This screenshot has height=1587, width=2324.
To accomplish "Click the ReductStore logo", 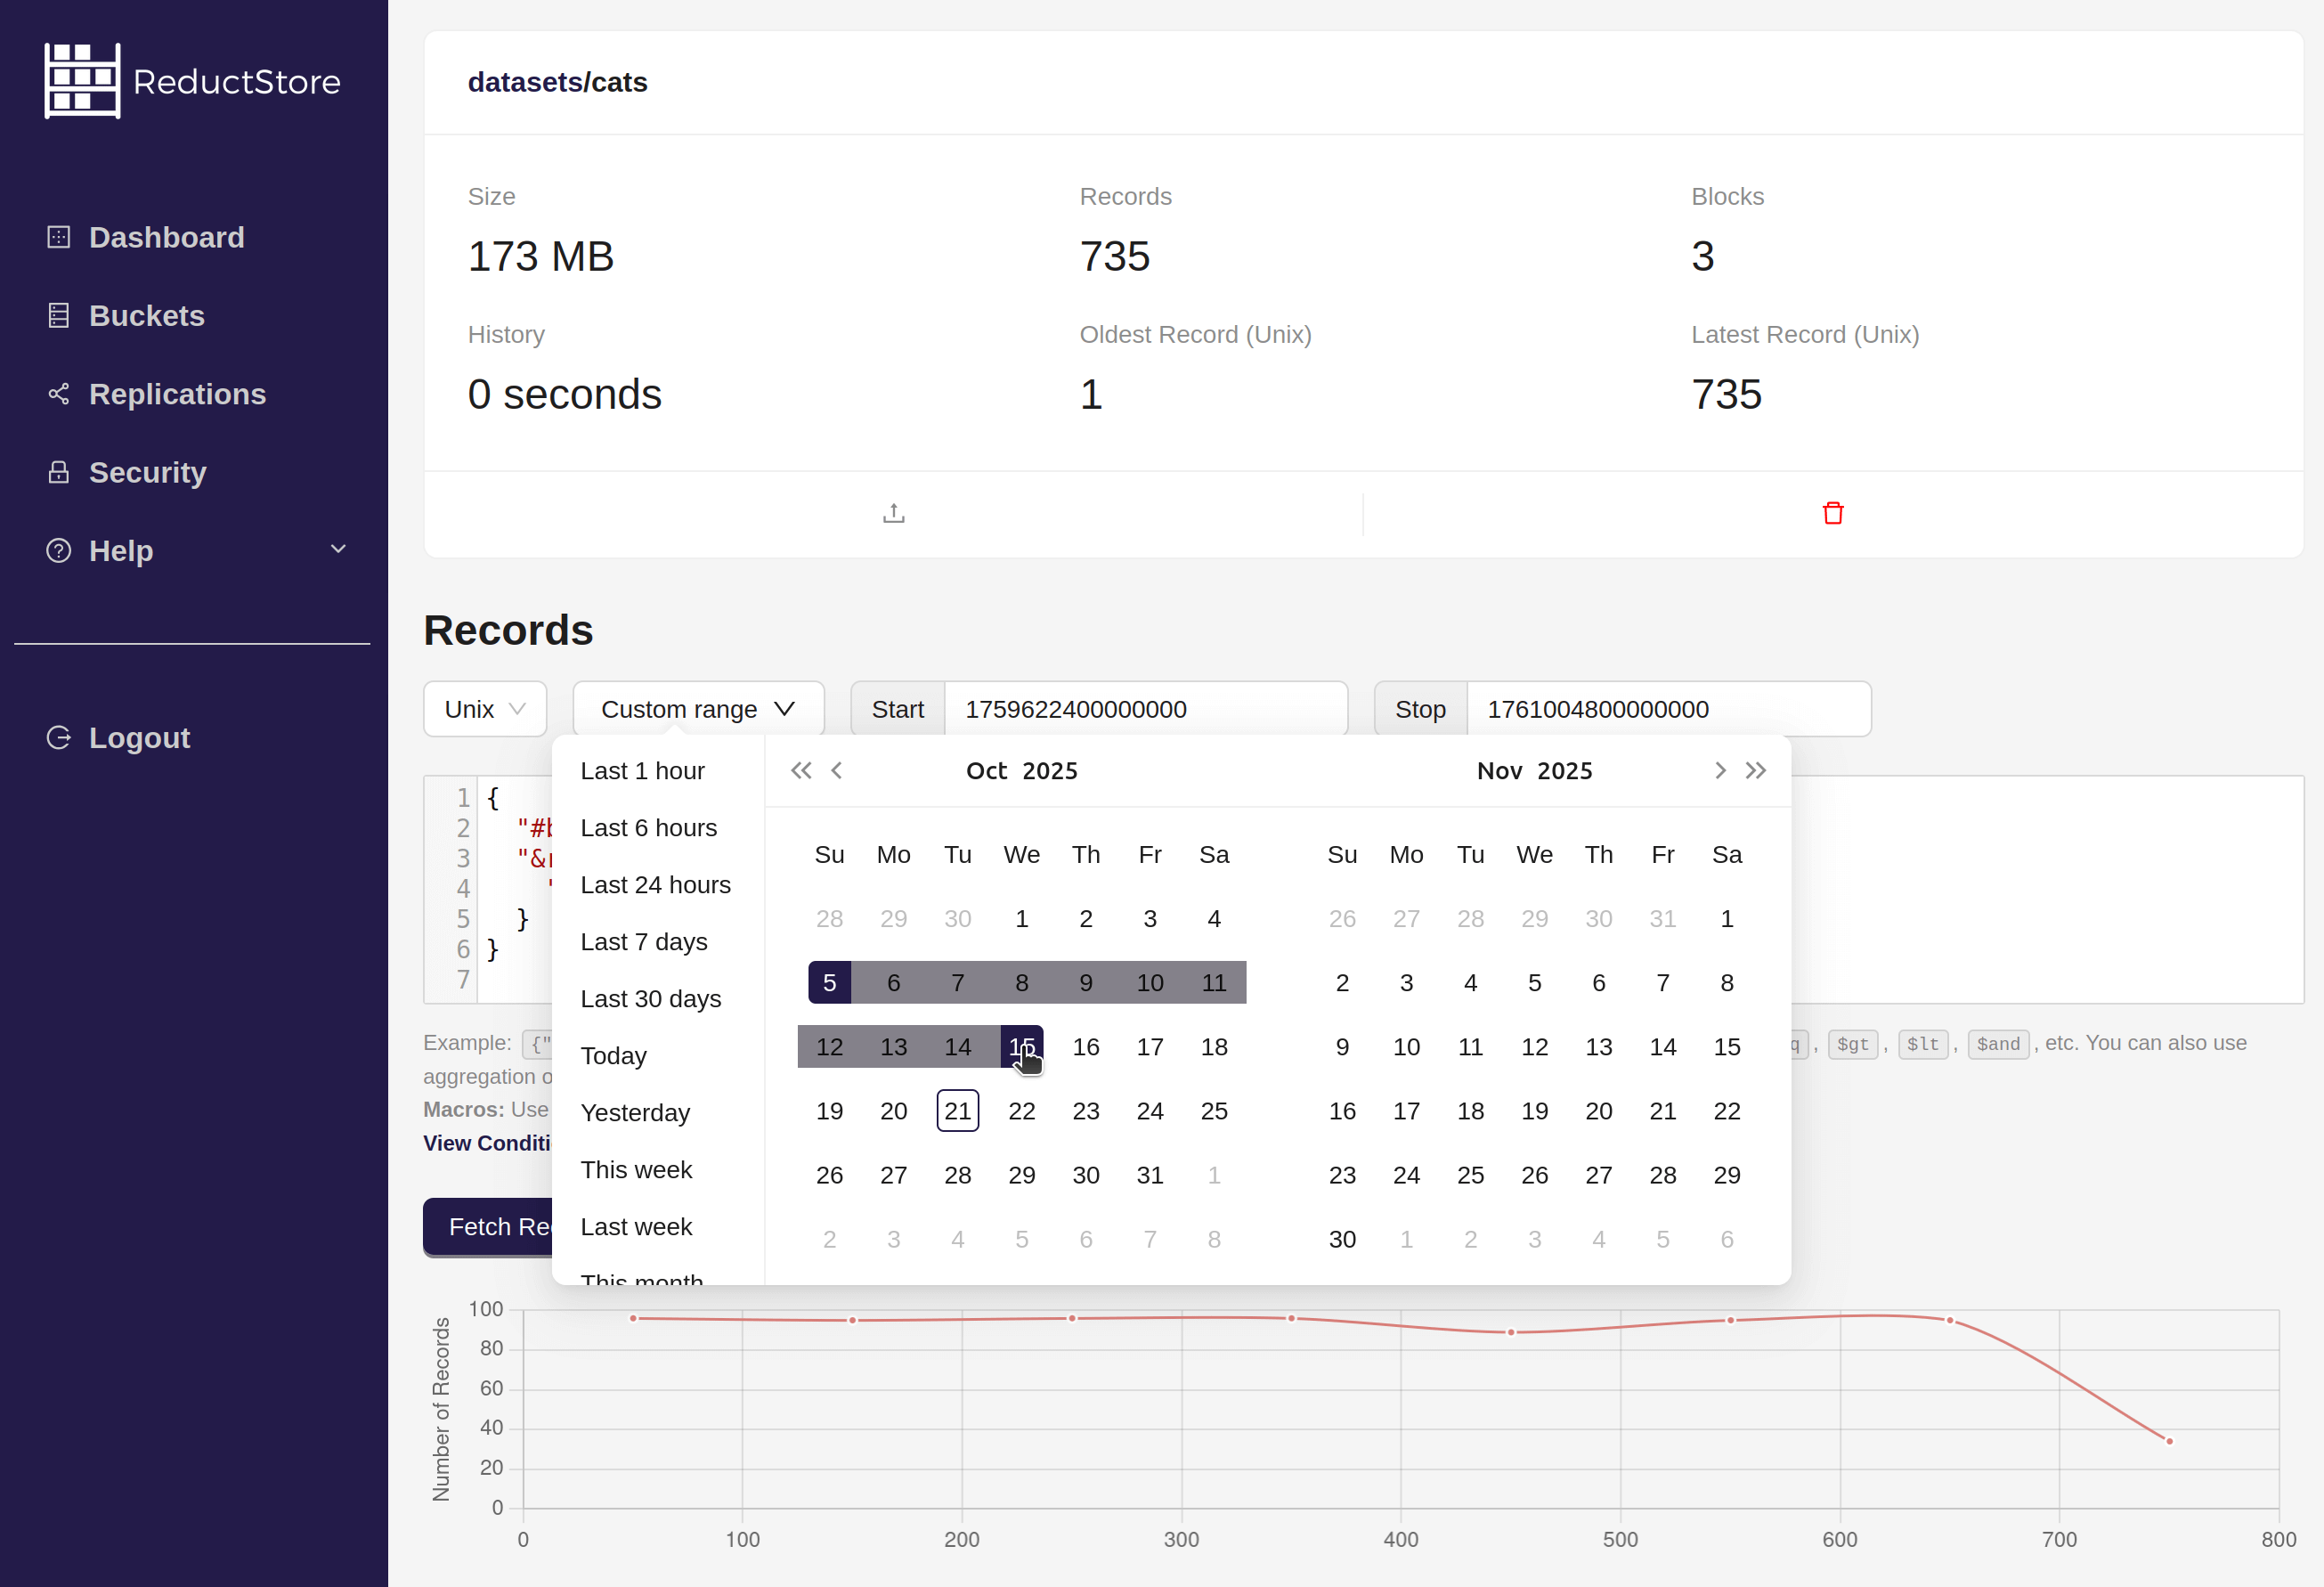I will pos(192,80).
